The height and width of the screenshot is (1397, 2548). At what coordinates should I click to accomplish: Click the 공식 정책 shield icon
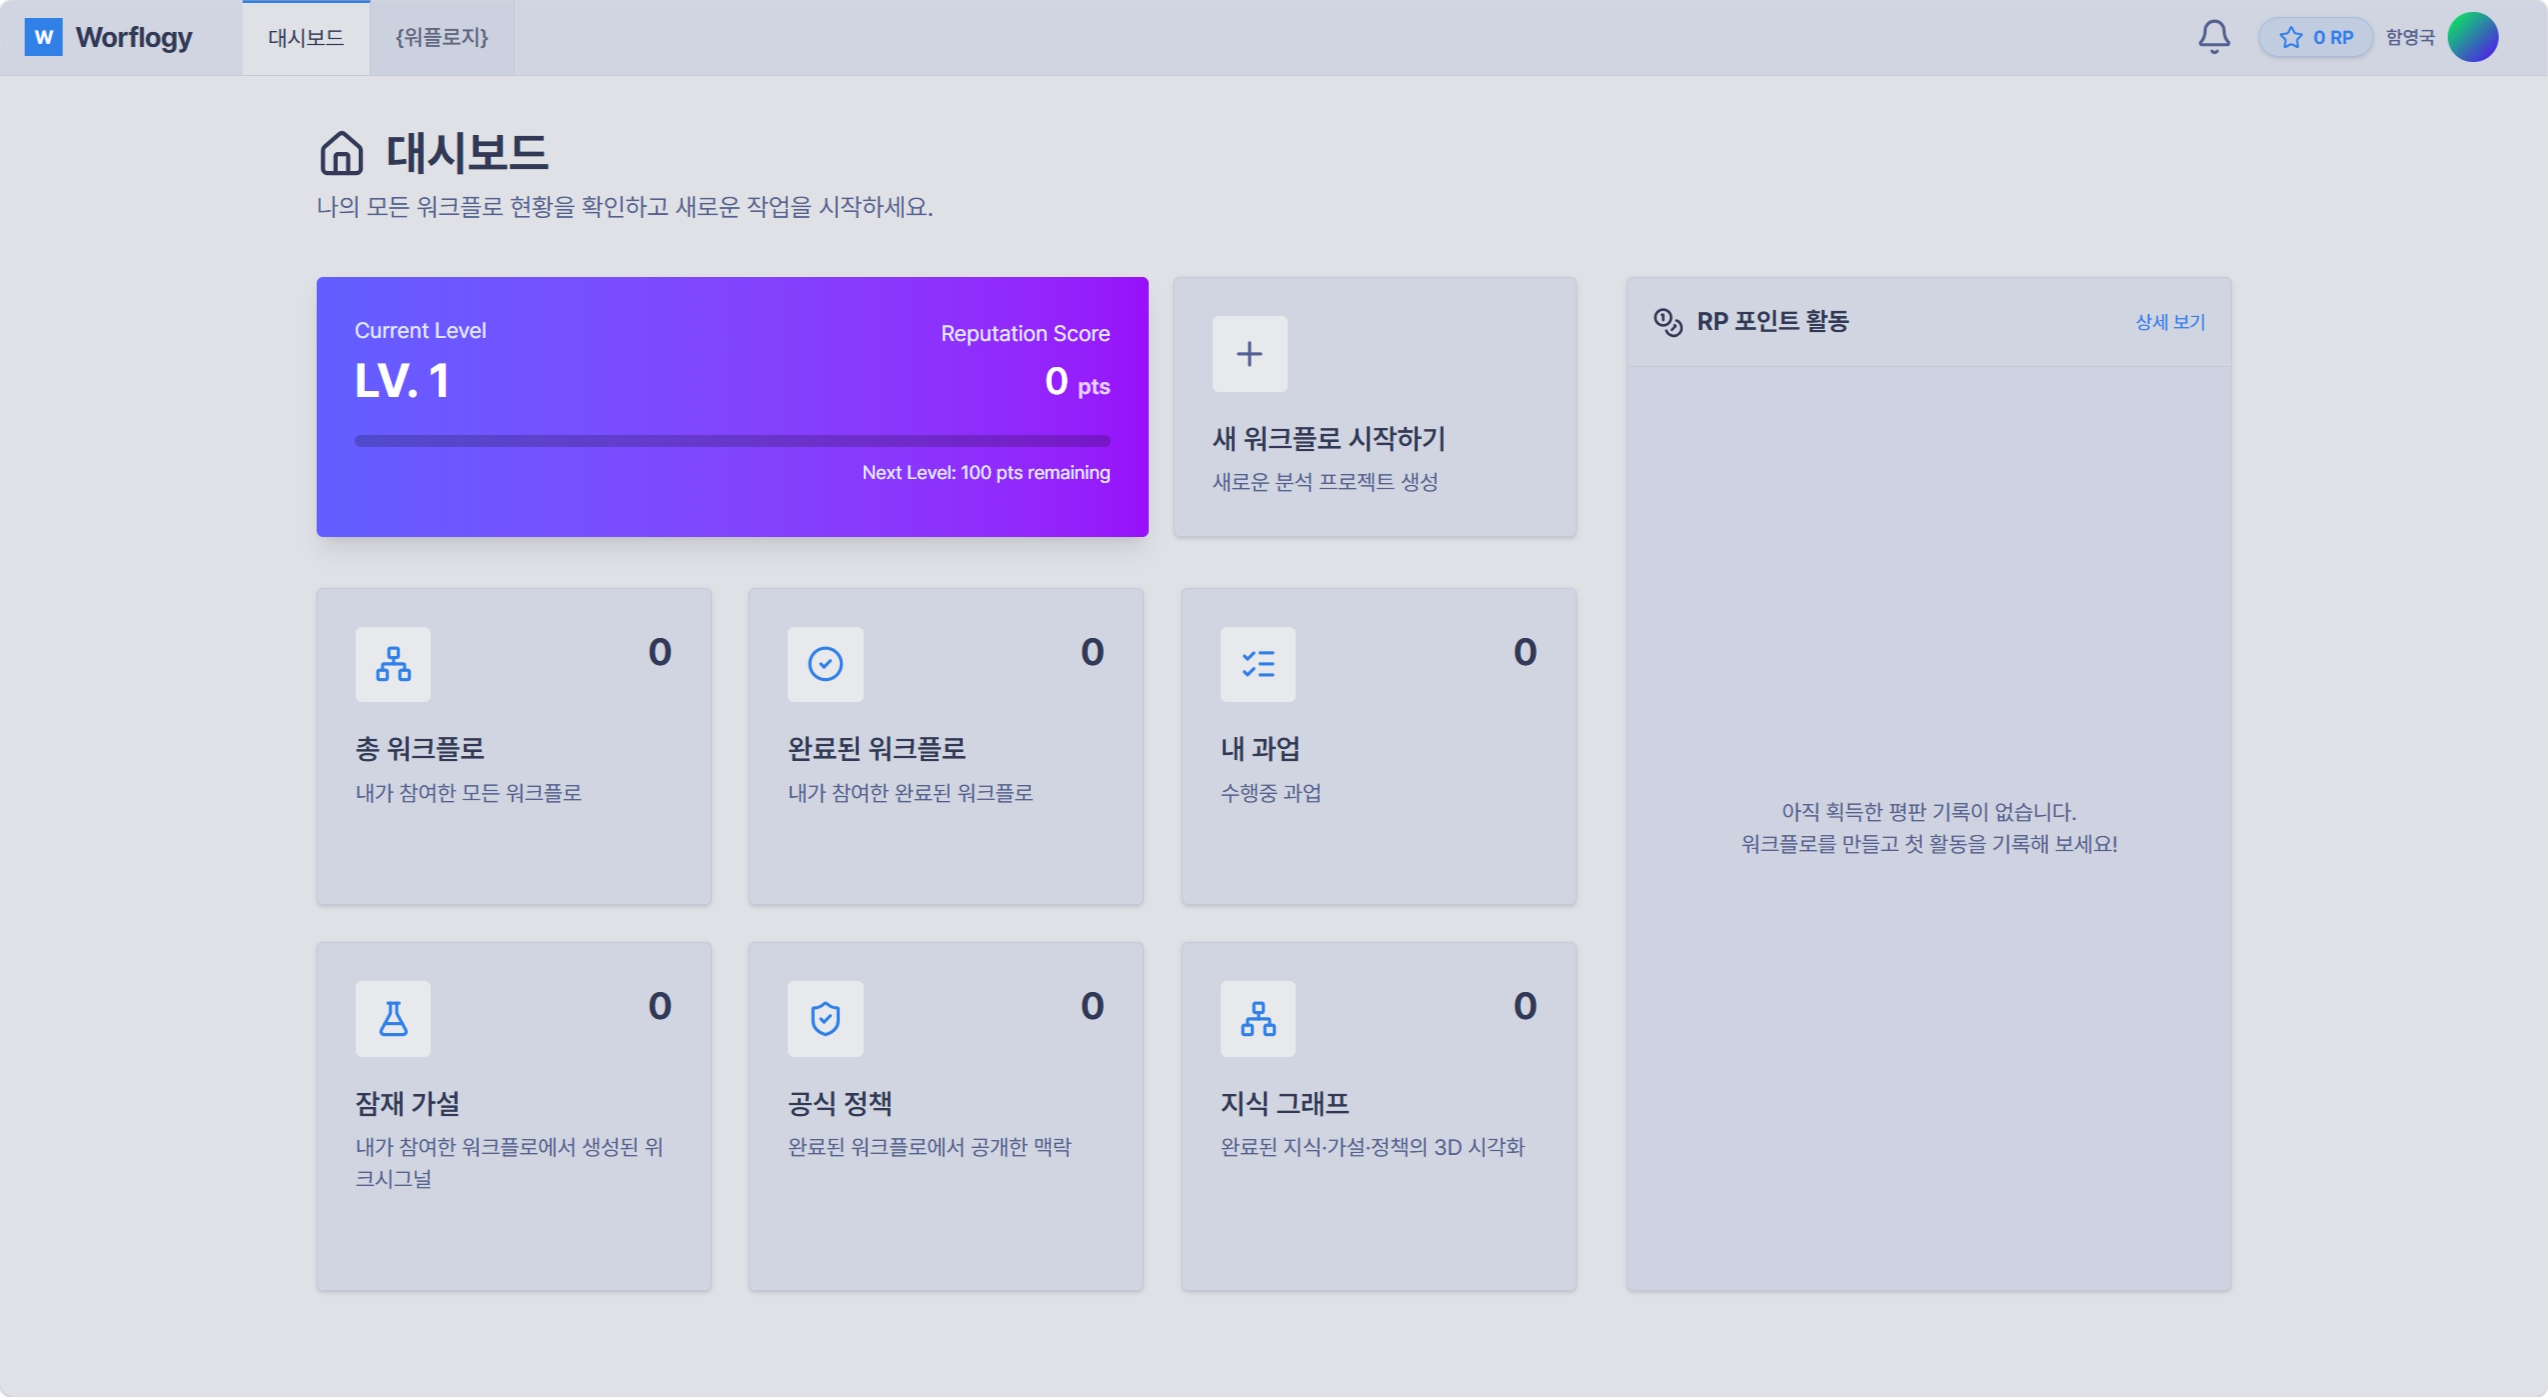pos(825,1019)
